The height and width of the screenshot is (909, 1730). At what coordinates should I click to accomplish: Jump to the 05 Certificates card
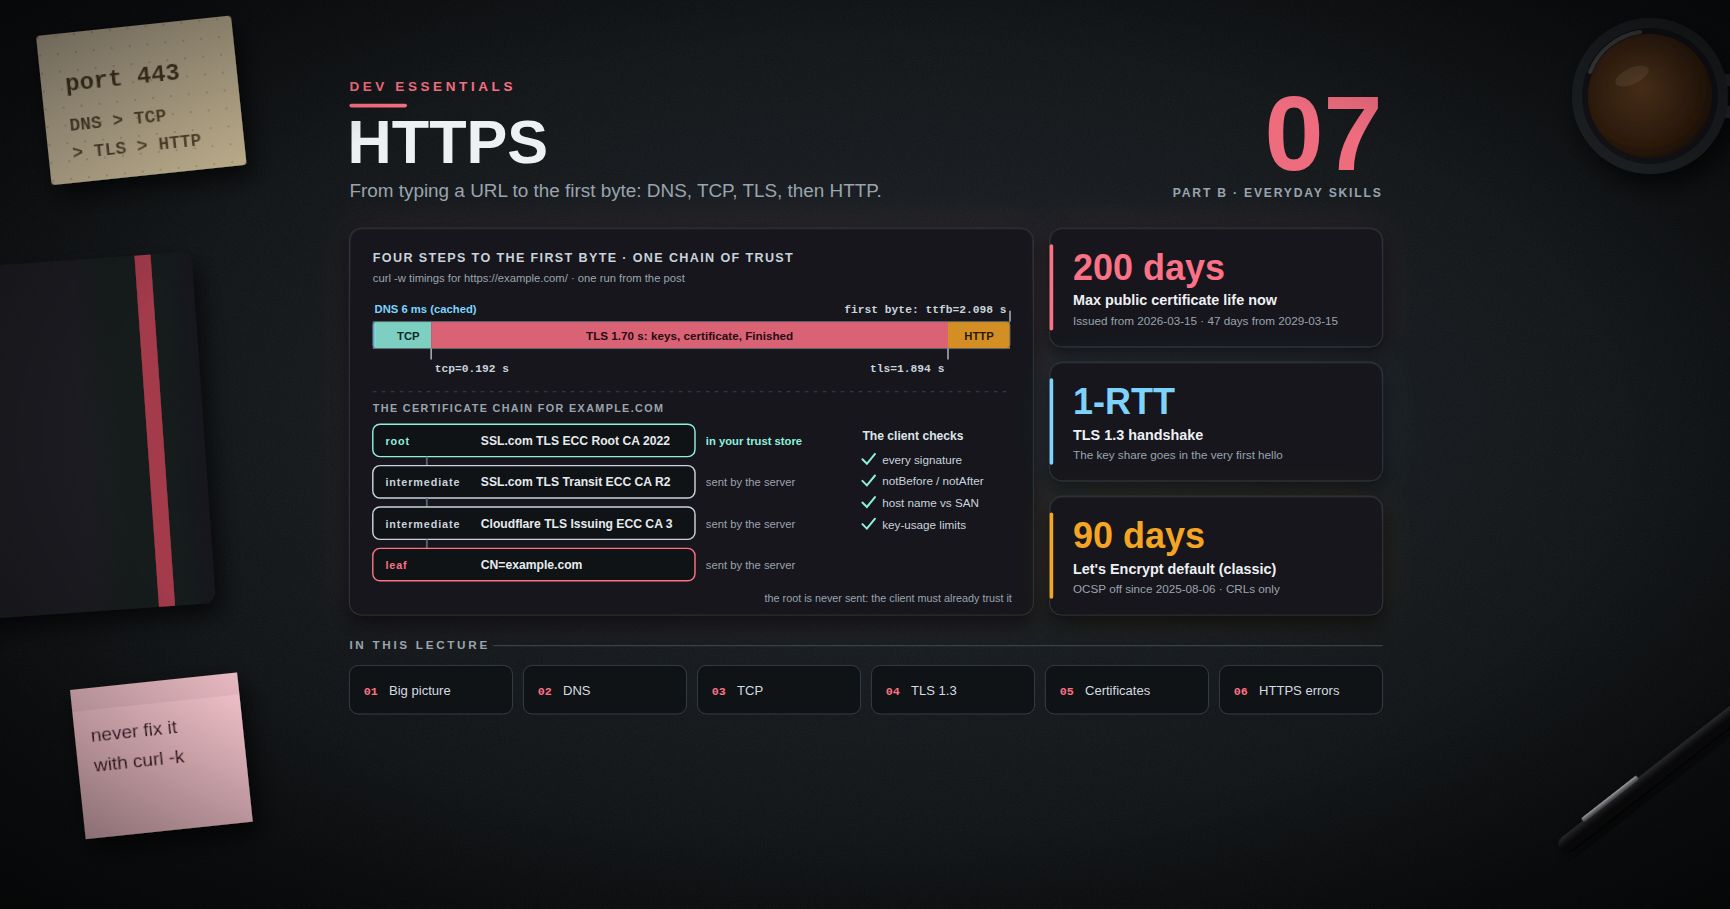pyautogui.click(x=1127, y=690)
